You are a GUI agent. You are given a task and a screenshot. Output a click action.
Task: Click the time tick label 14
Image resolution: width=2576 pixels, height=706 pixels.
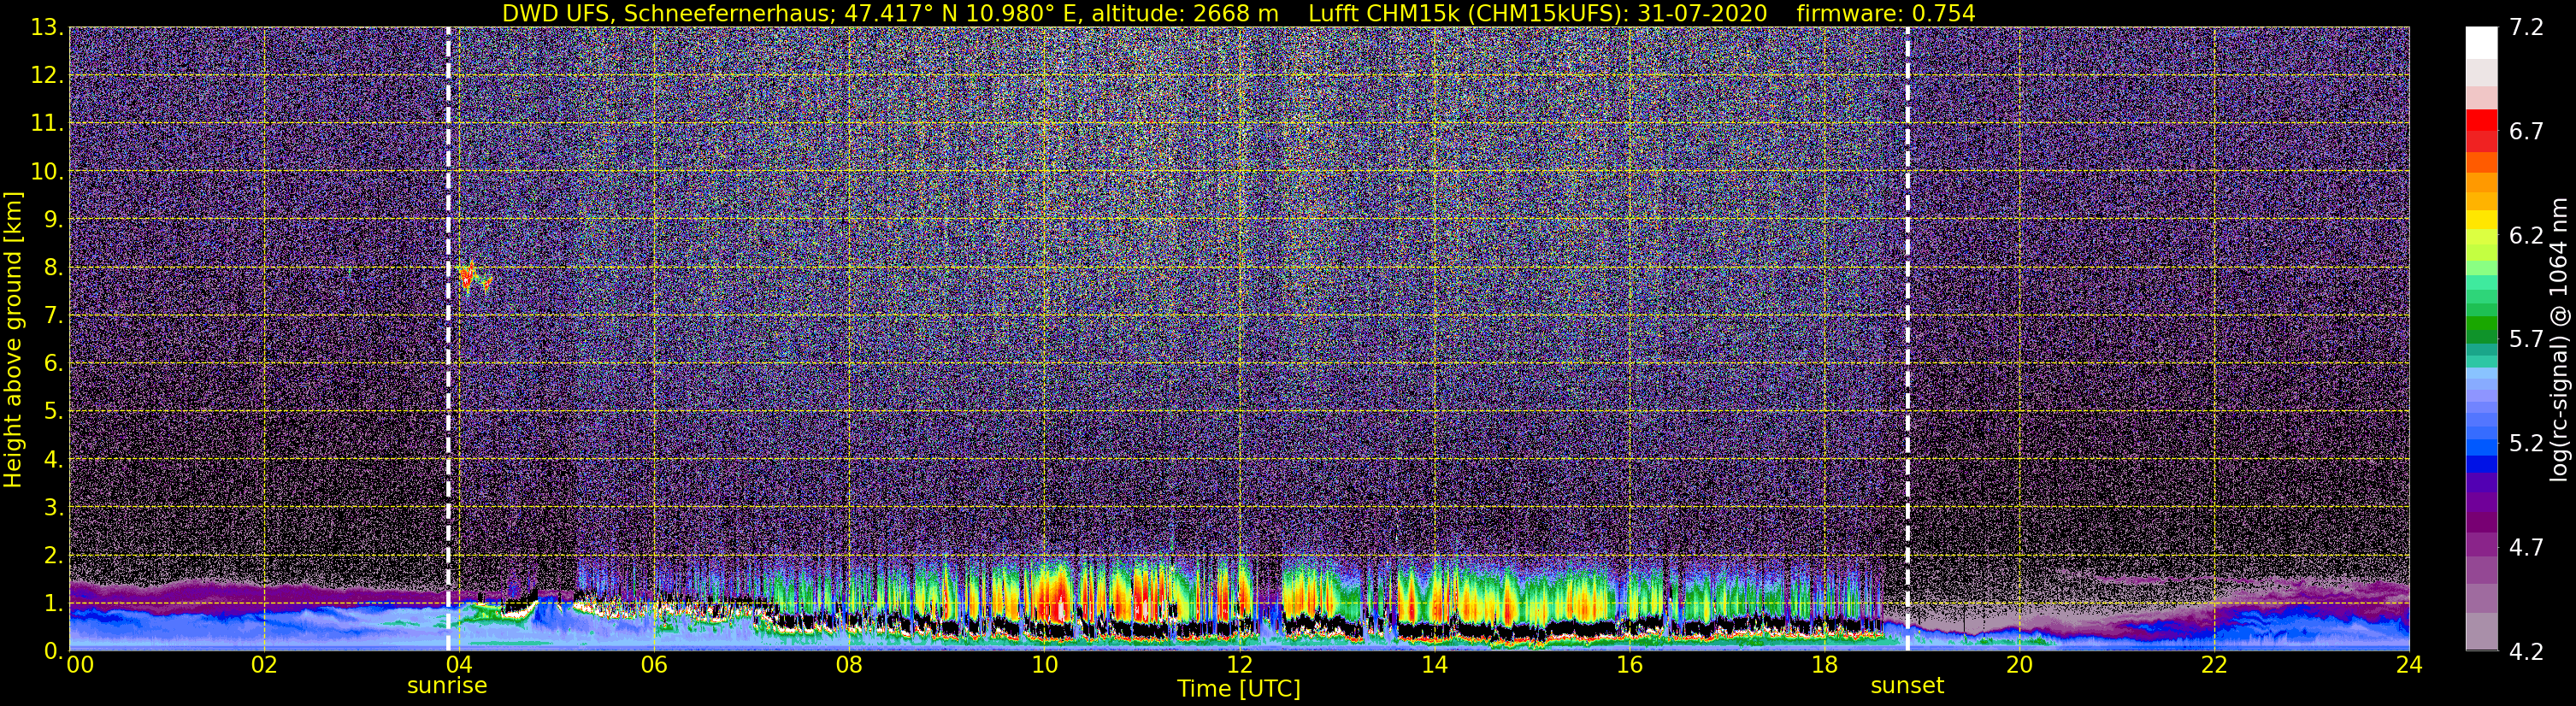pyautogui.click(x=1434, y=666)
